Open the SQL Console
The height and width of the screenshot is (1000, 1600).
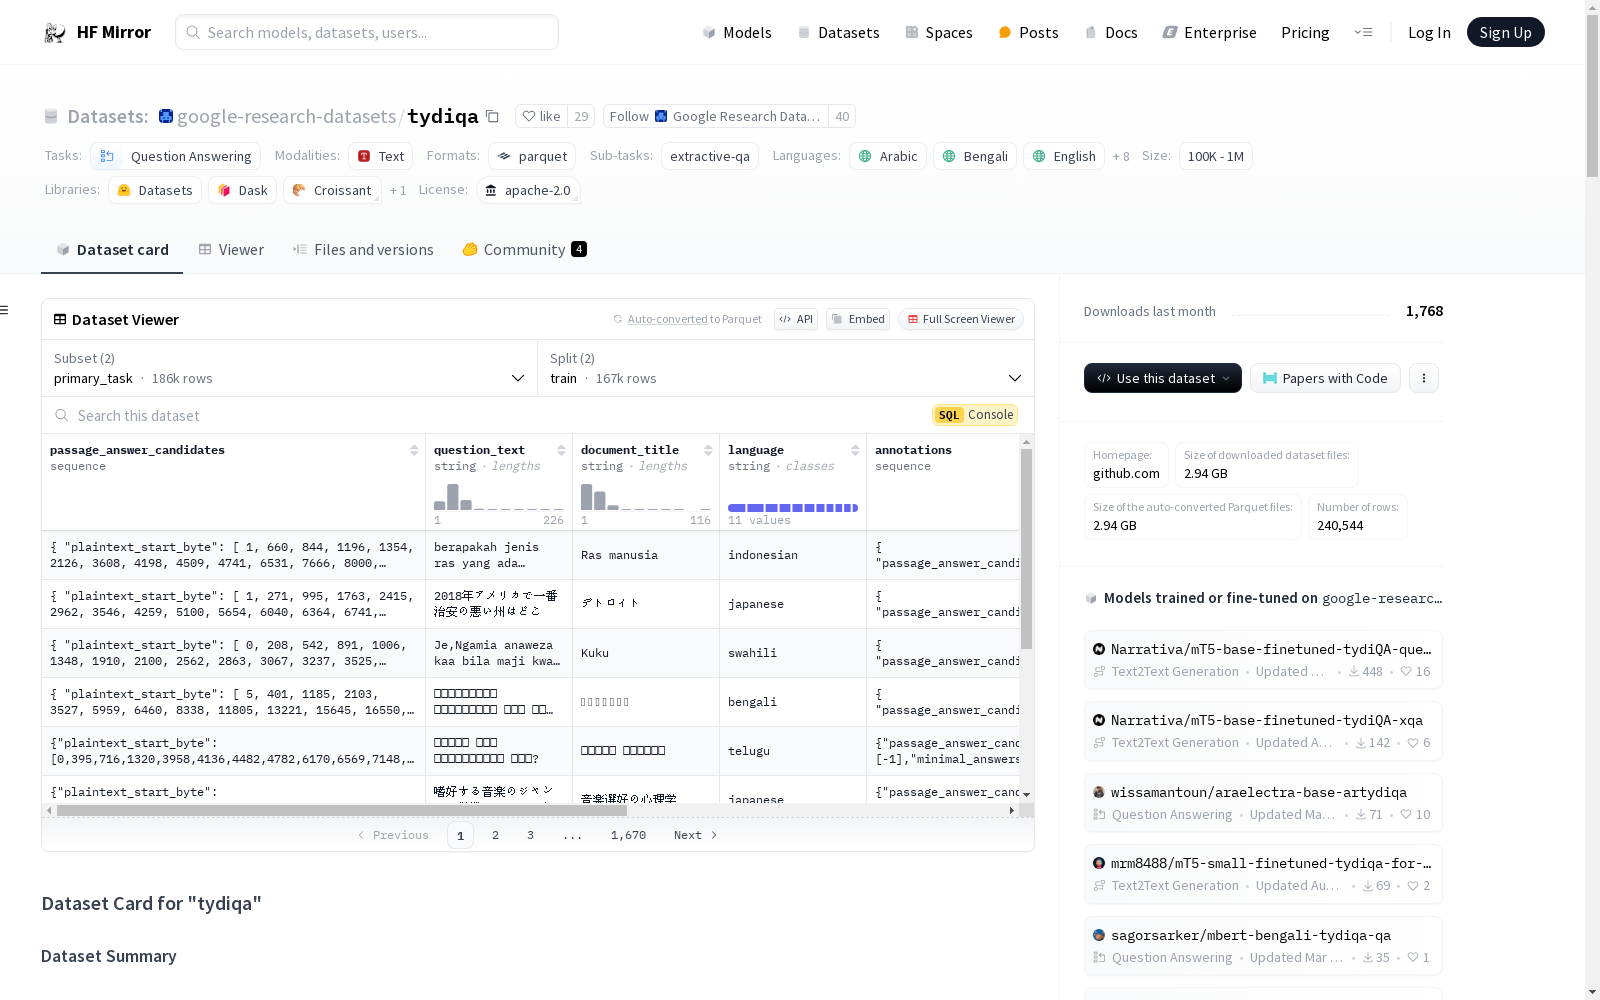(975, 415)
